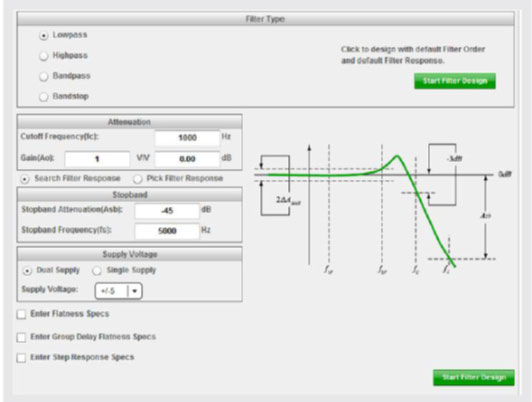Click the Gain dB input field
The height and width of the screenshot is (402, 532).
point(187,159)
